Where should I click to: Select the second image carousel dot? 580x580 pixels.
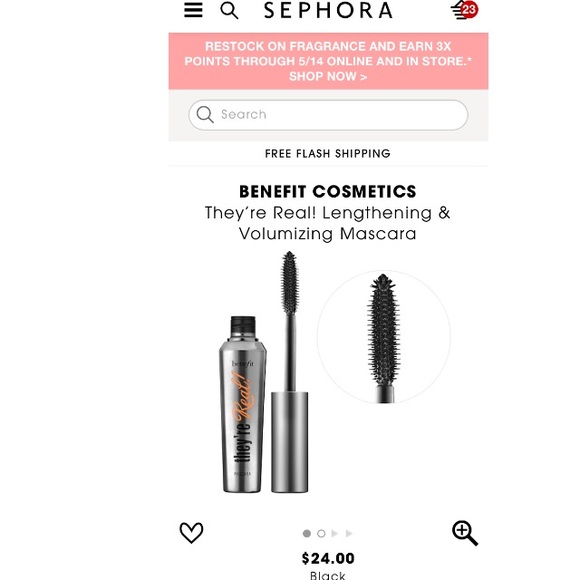(x=321, y=533)
